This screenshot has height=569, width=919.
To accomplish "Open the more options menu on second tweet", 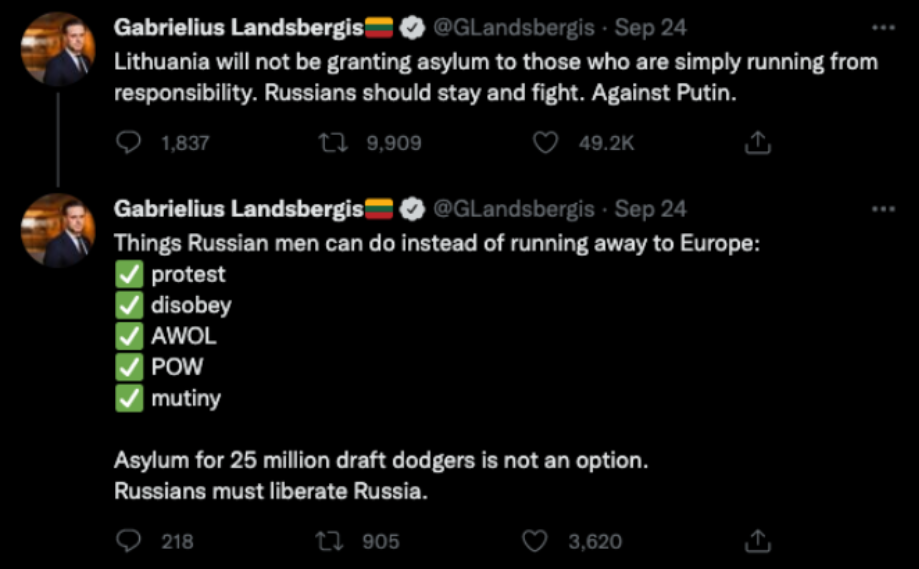I will point(883,209).
